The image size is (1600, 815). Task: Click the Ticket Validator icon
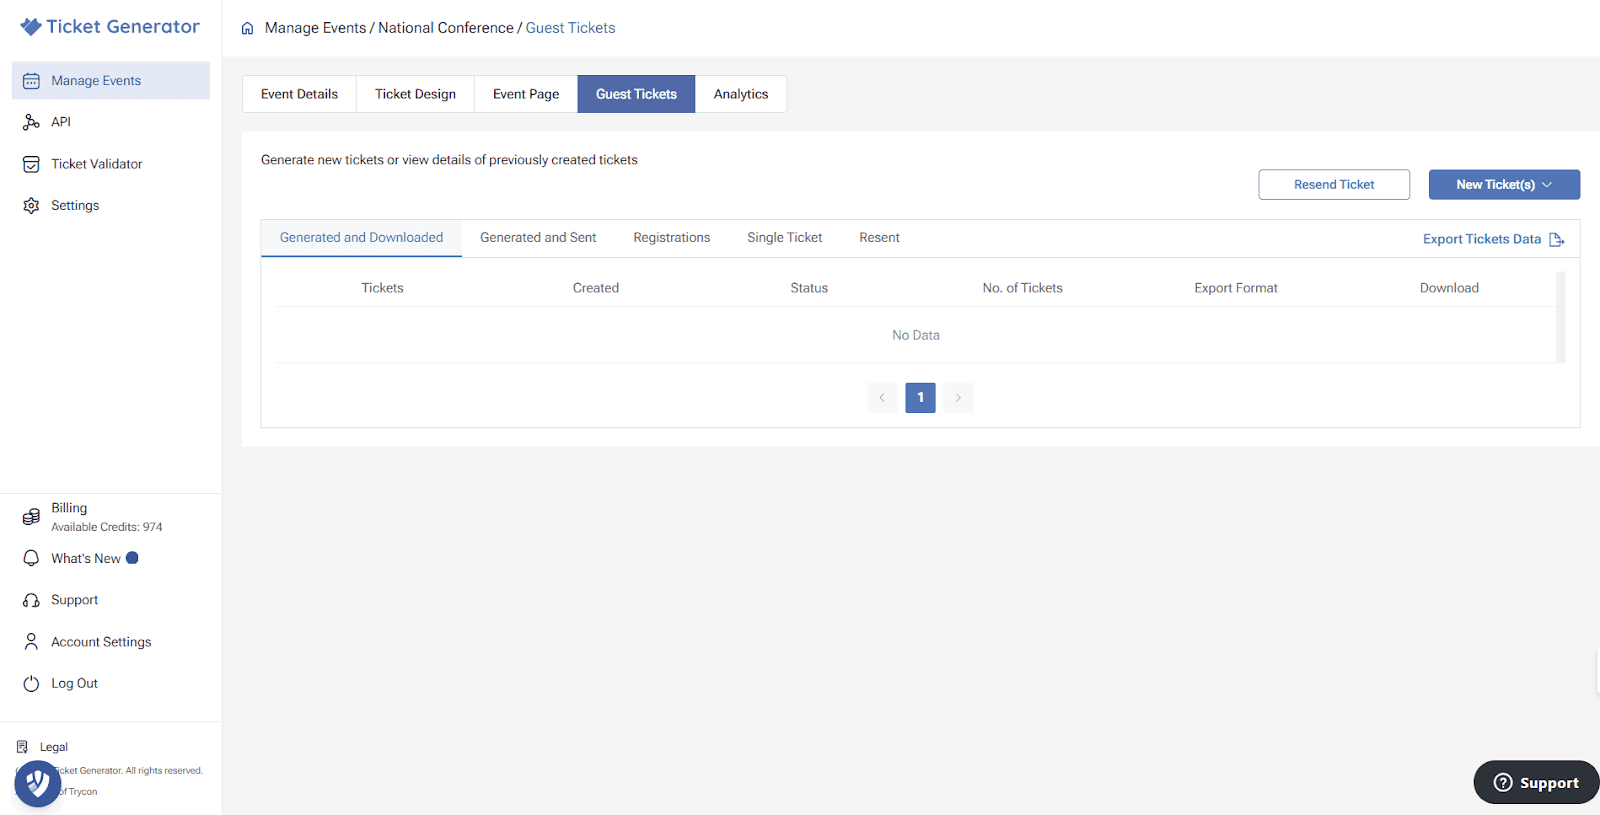click(x=32, y=164)
